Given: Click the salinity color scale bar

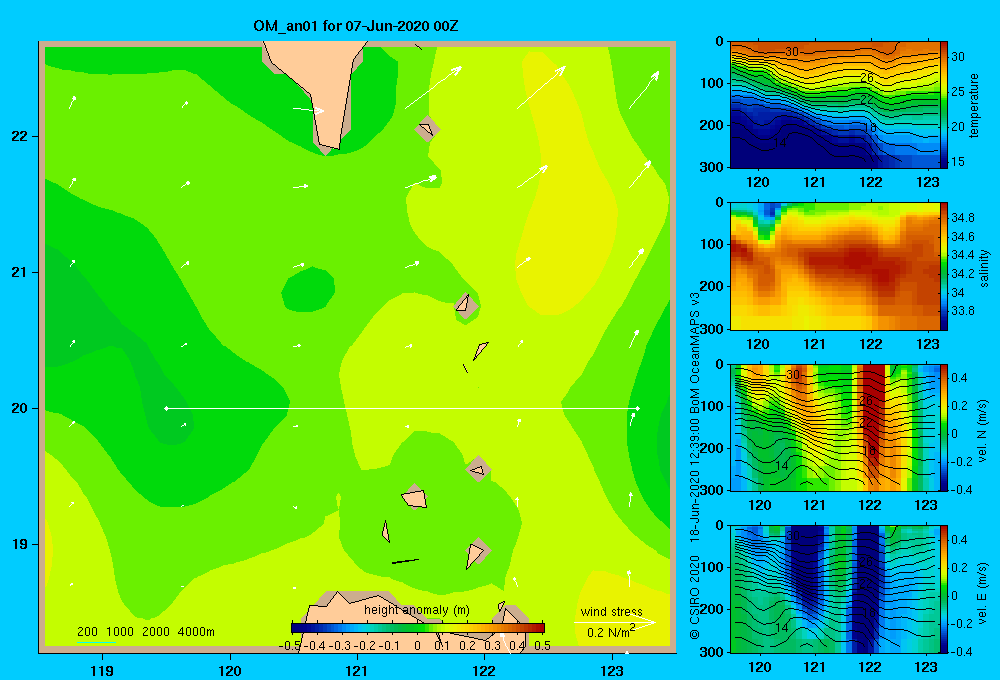Looking at the screenshot, I should tap(944, 267).
